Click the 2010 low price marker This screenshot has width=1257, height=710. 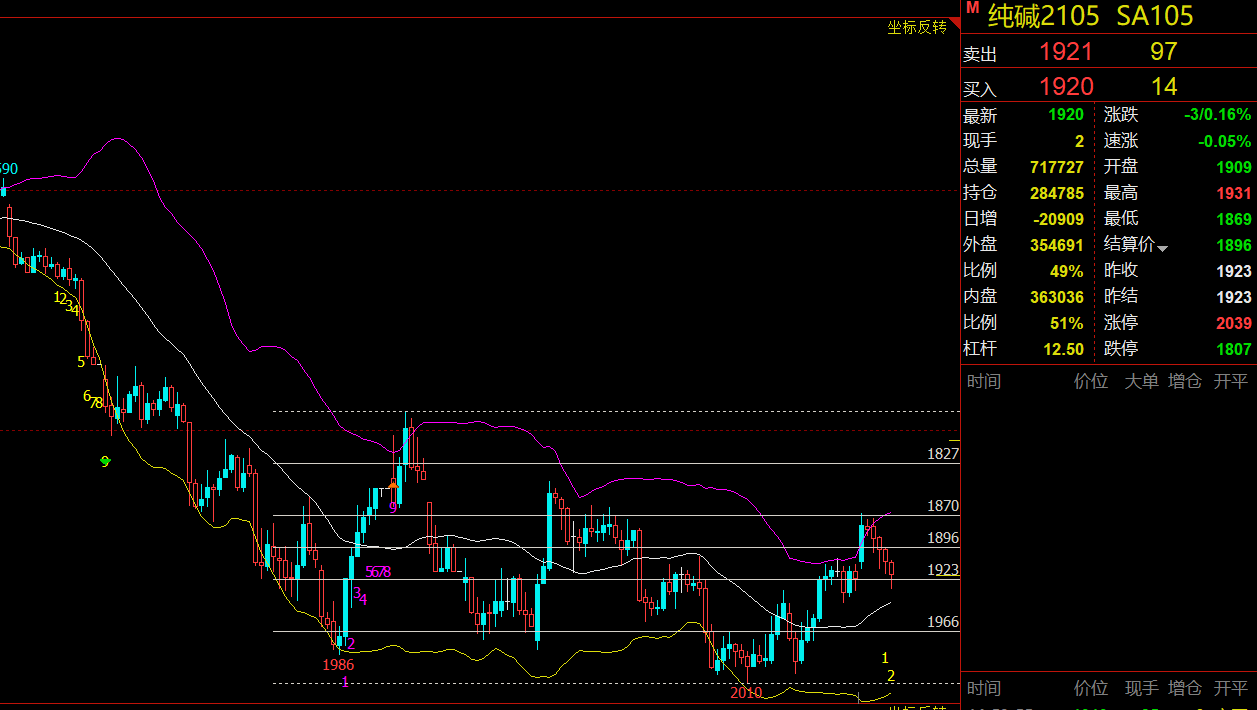coord(746,692)
